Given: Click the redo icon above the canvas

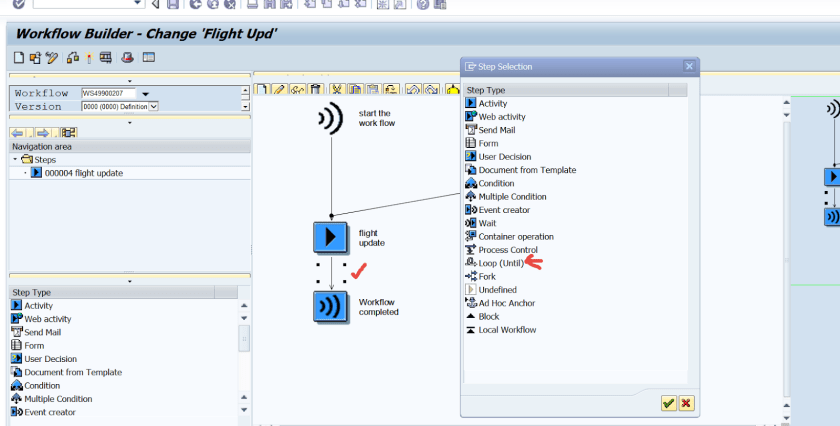Looking at the screenshot, I should tap(431, 89).
